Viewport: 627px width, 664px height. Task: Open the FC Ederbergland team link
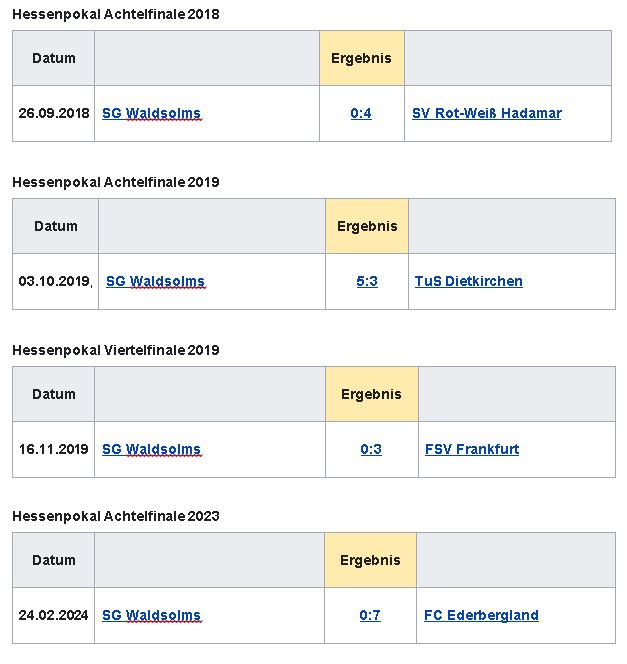click(481, 615)
